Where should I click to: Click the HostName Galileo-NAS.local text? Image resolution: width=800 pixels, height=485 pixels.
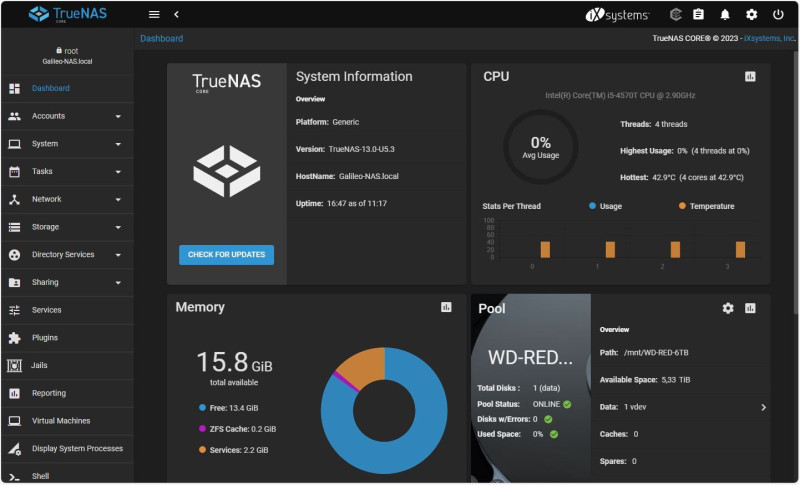point(347,176)
